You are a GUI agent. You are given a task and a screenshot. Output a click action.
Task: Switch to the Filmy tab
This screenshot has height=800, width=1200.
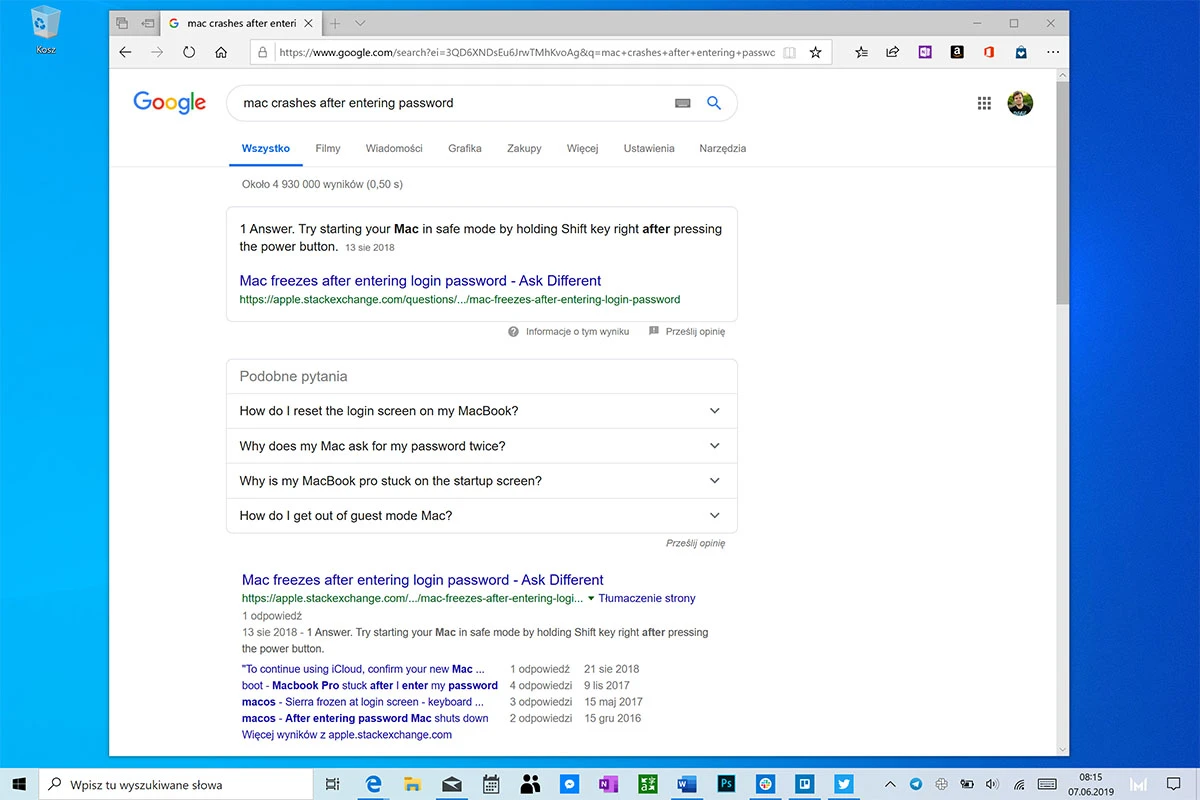[x=328, y=148]
